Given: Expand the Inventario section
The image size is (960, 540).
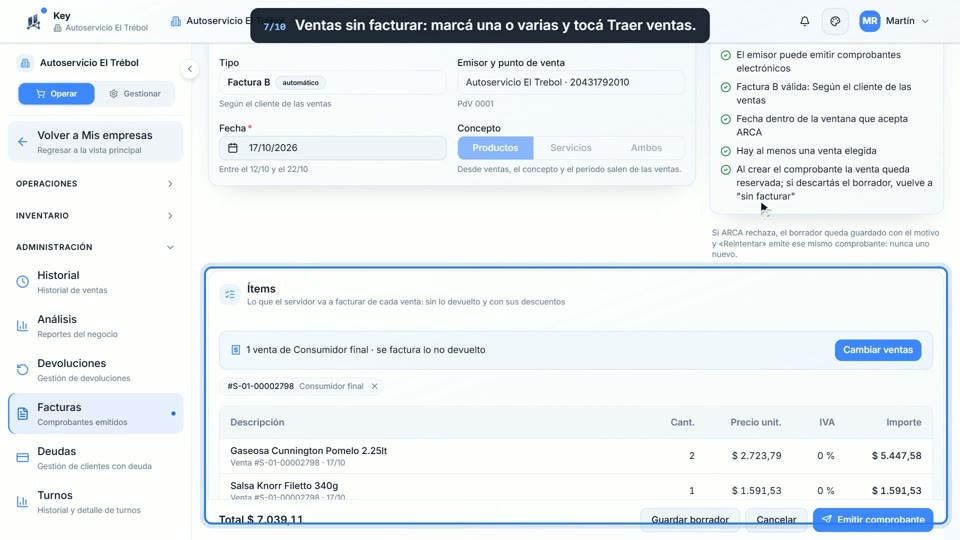Looking at the screenshot, I should [95, 216].
